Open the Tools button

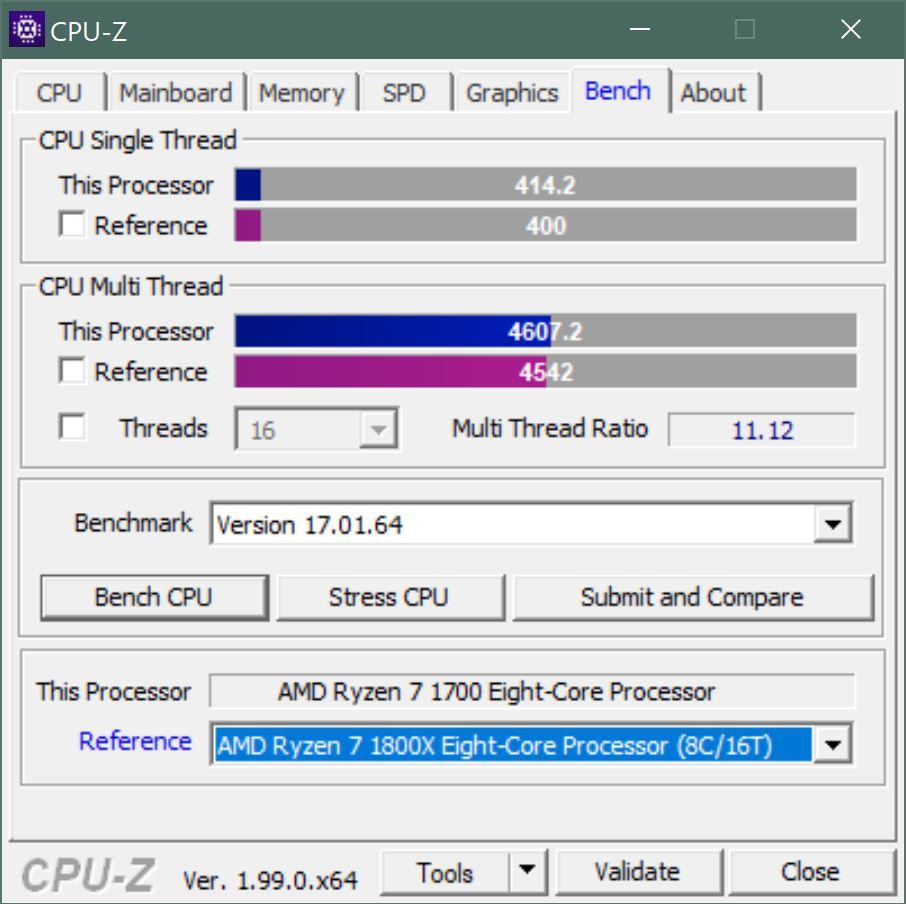tap(445, 872)
